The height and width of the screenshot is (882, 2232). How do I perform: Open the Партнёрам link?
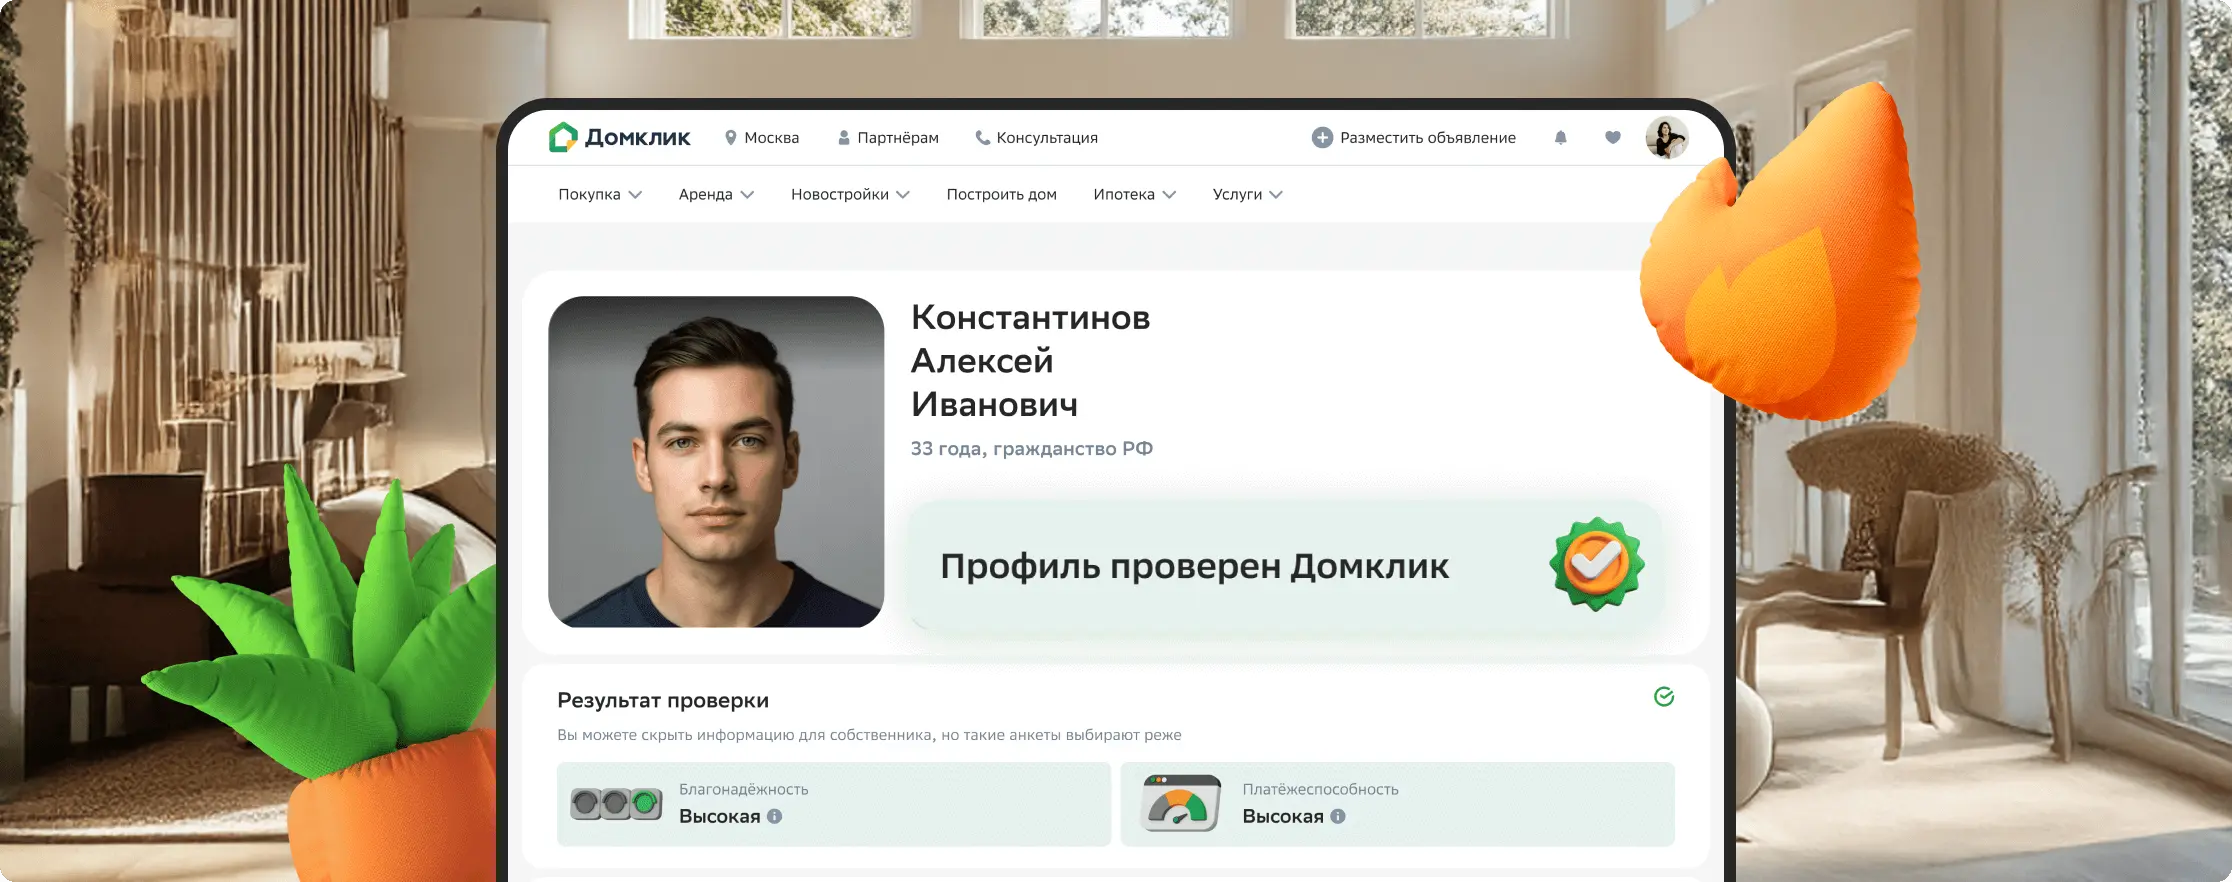tap(888, 138)
